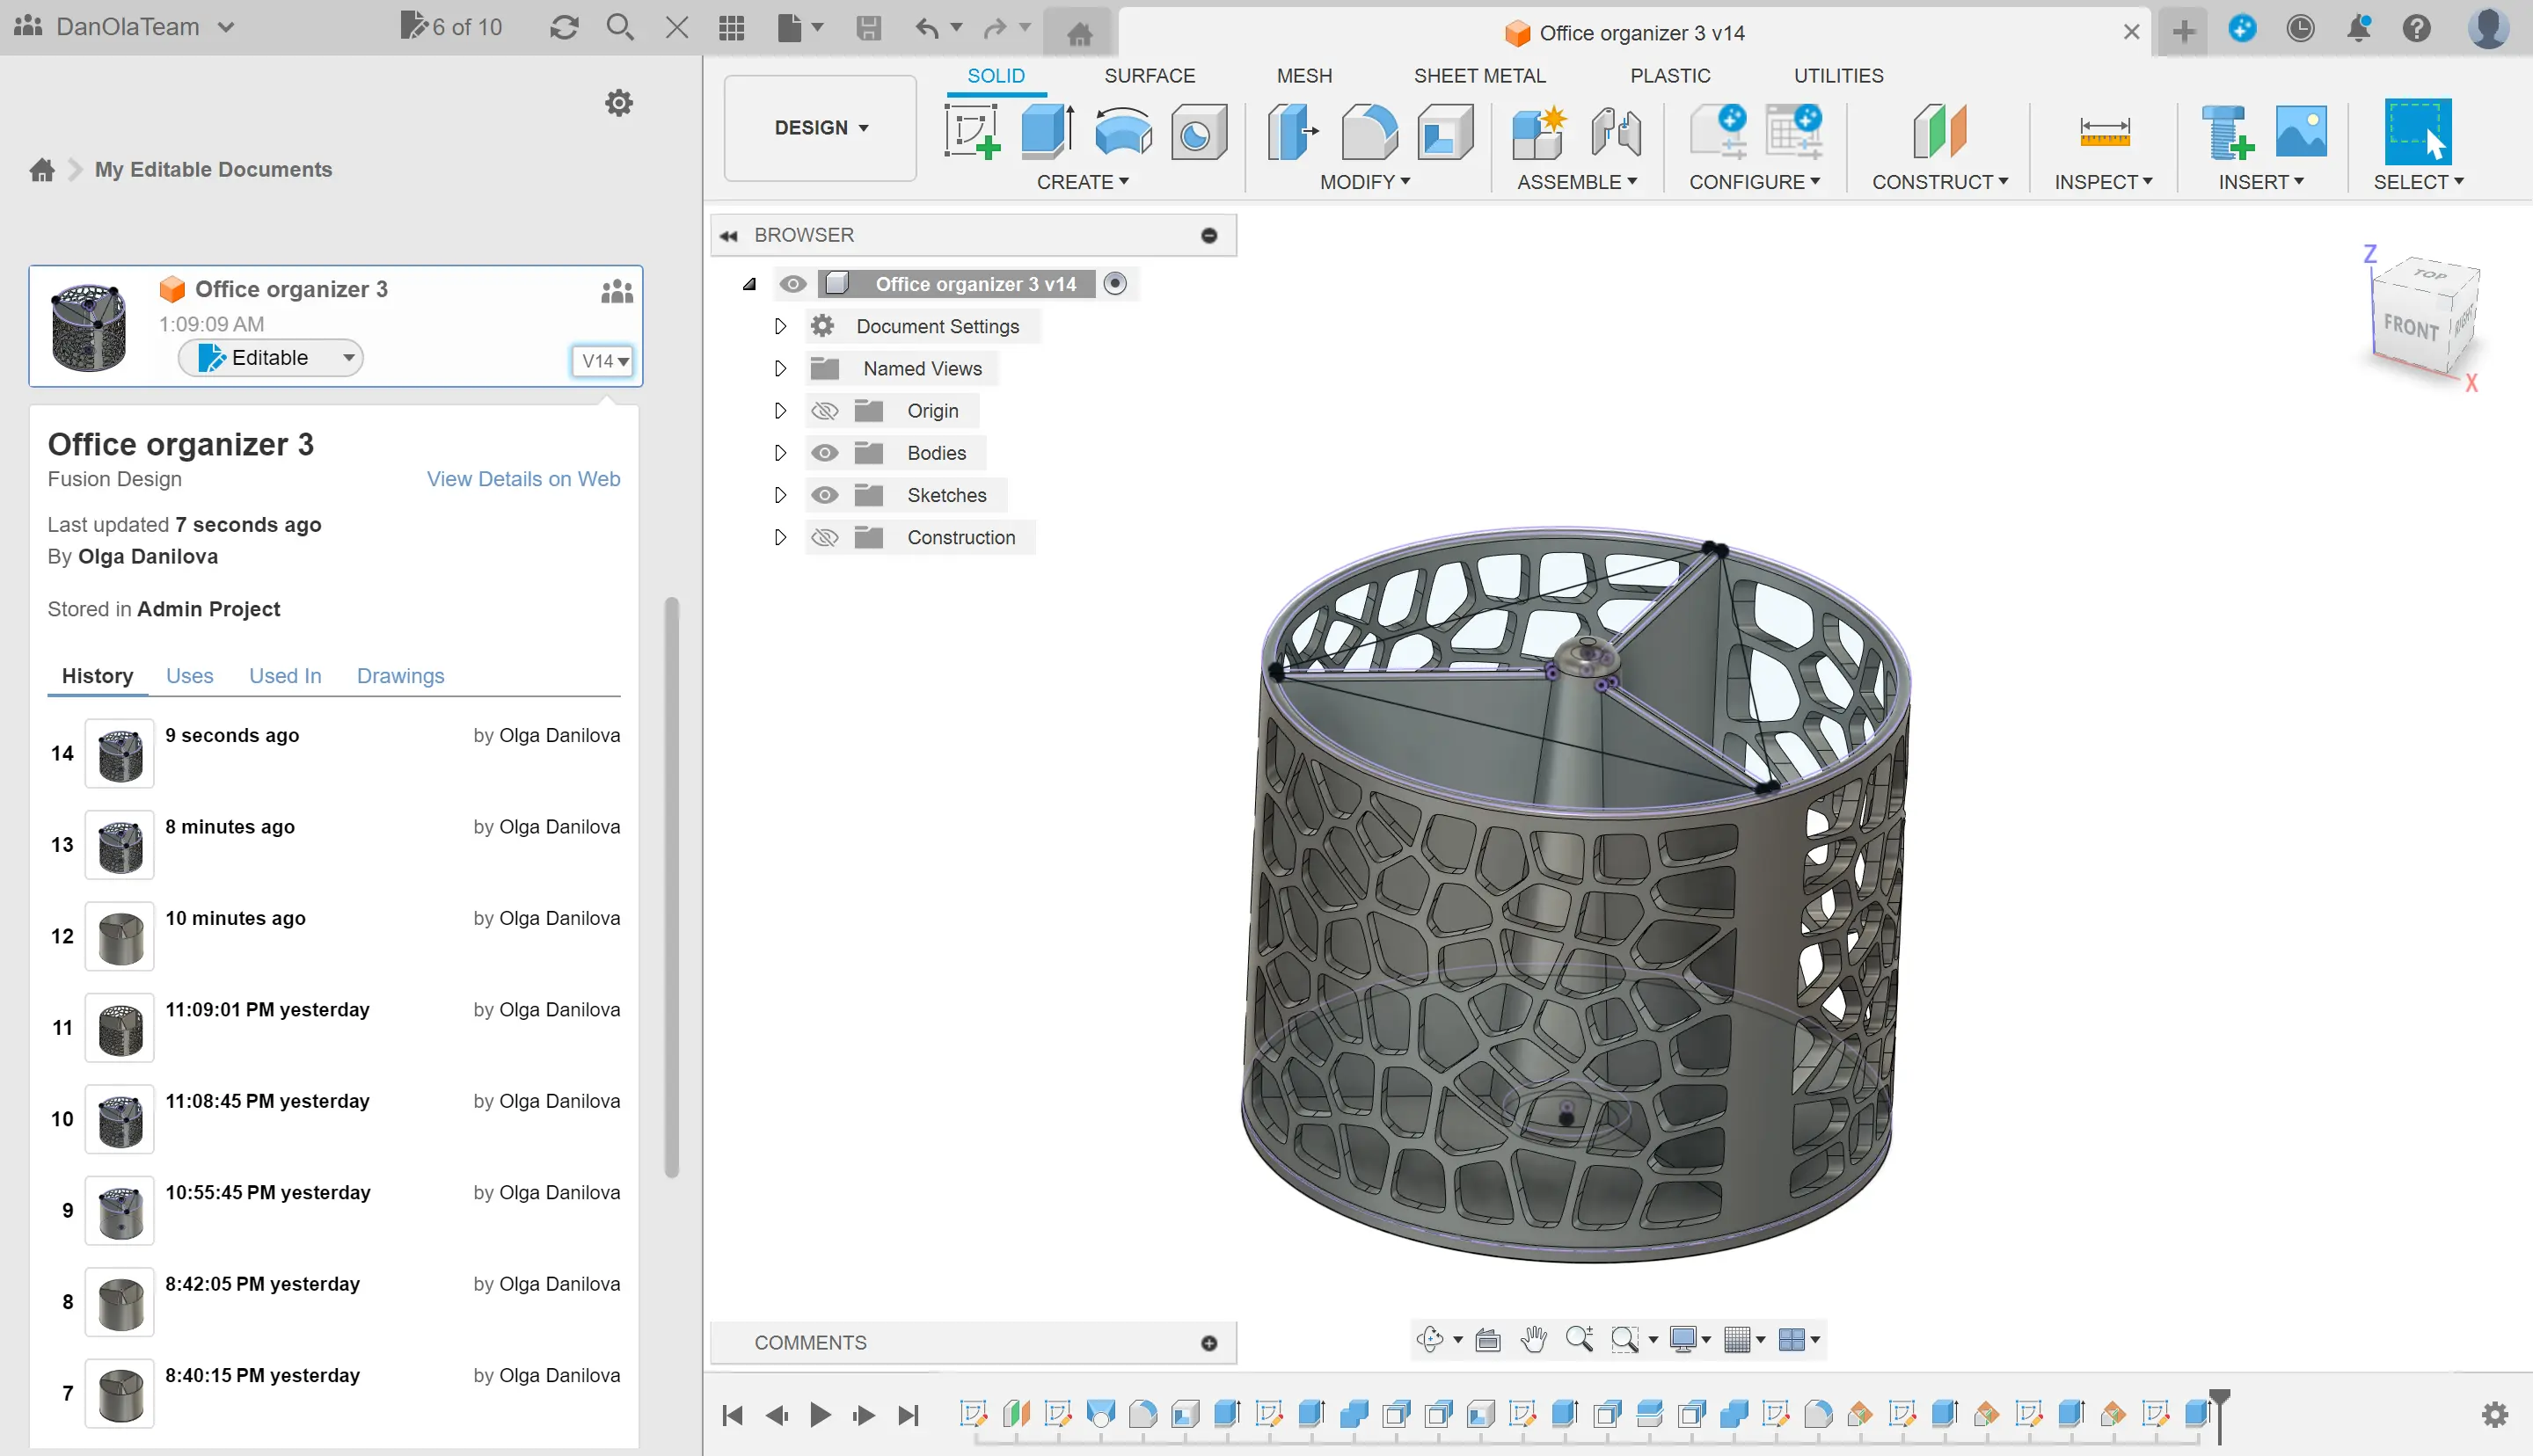
Task: Open the notifications bell
Action: [2358, 28]
